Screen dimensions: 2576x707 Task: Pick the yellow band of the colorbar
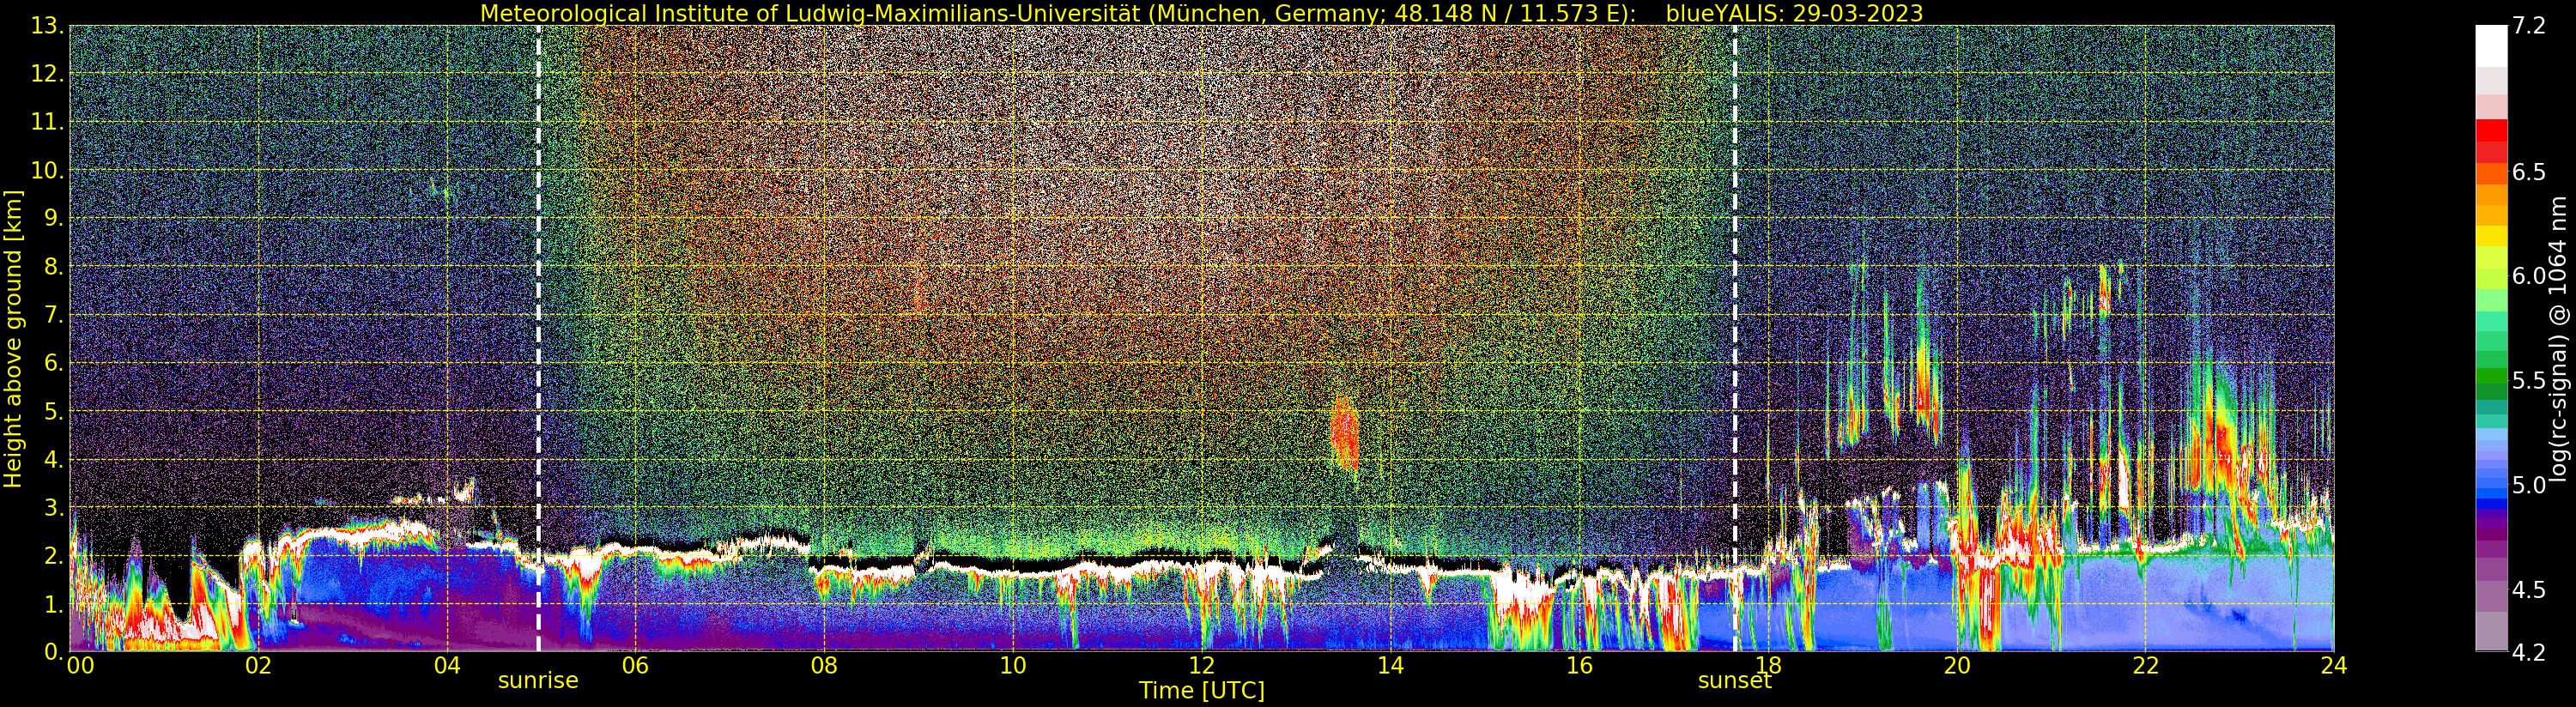[x=2491, y=235]
